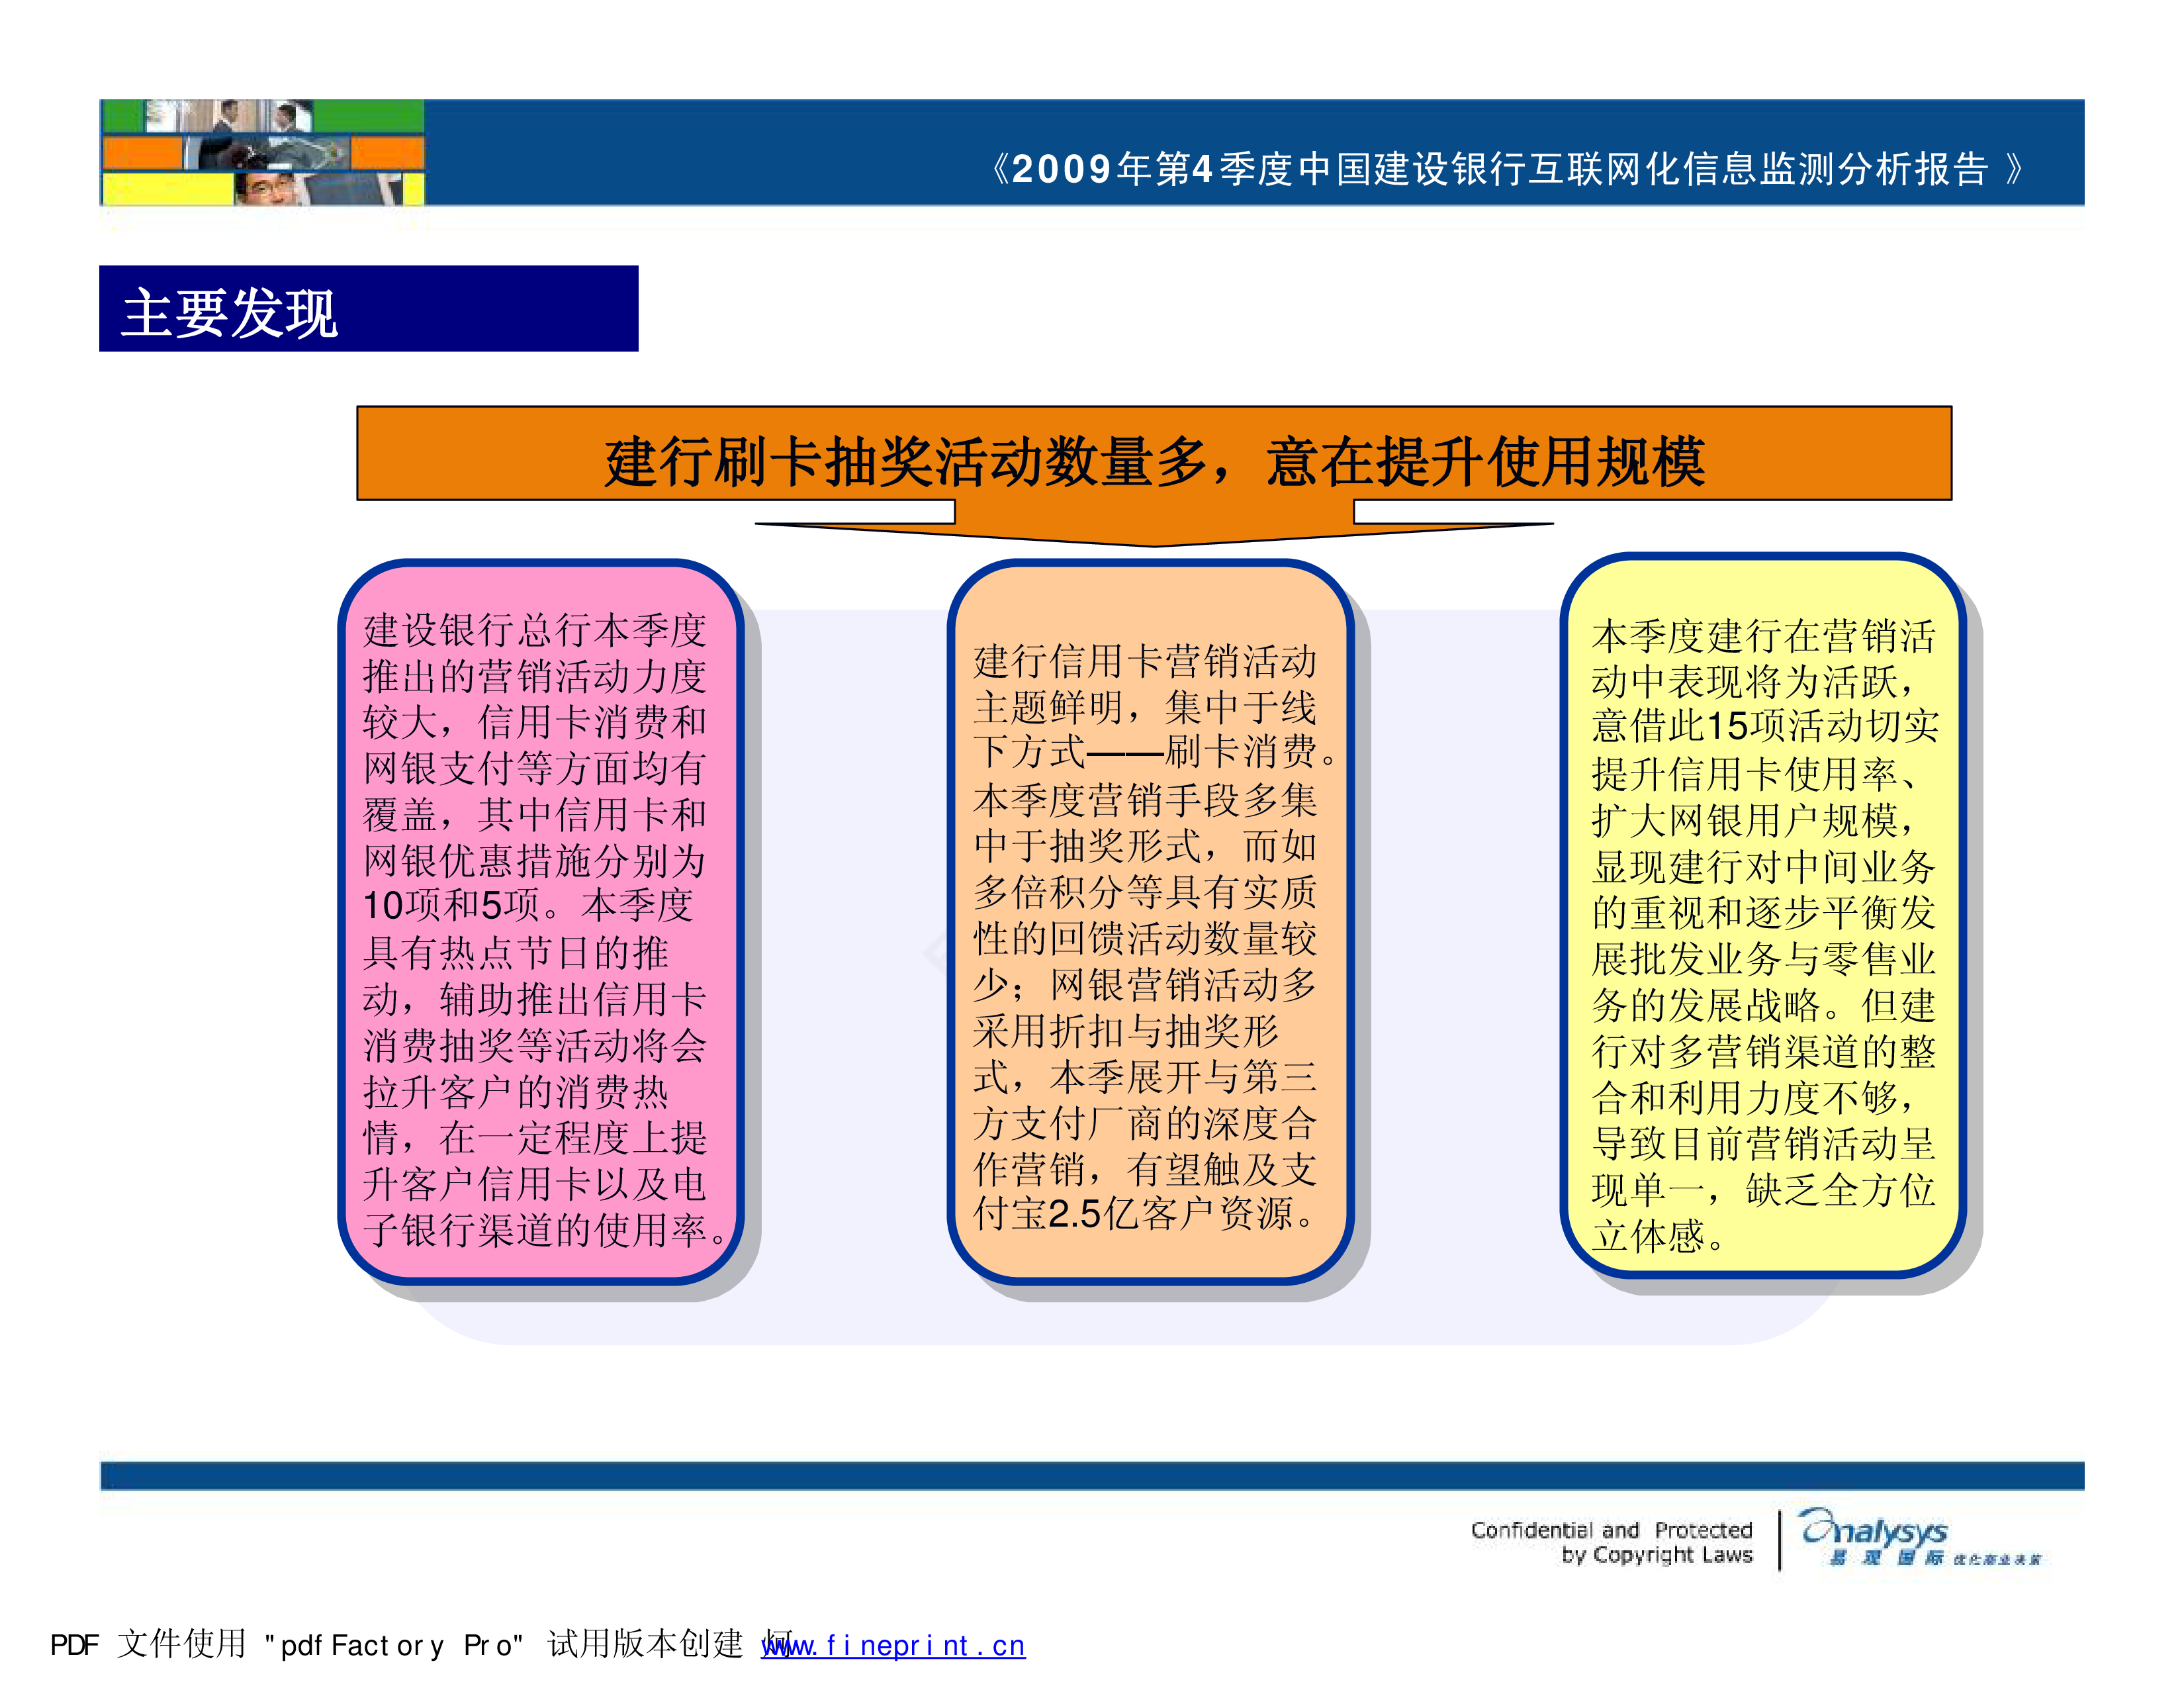Select the report title 2009年第4季度中国建设银行 header text
Image resolution: width=2184 pixels, height=1688 pixels.
tap(1507, 168)
